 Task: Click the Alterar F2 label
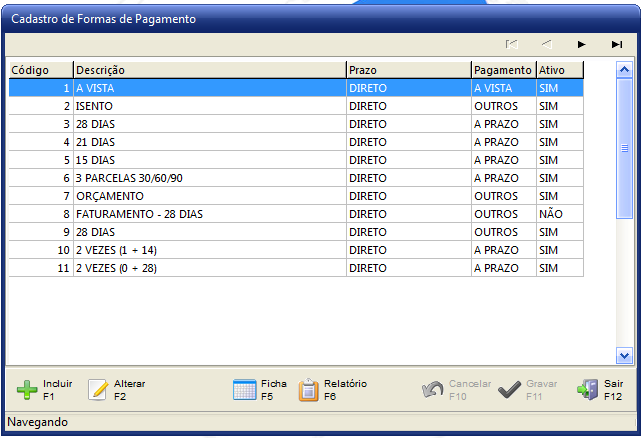(x=130, y=390)
